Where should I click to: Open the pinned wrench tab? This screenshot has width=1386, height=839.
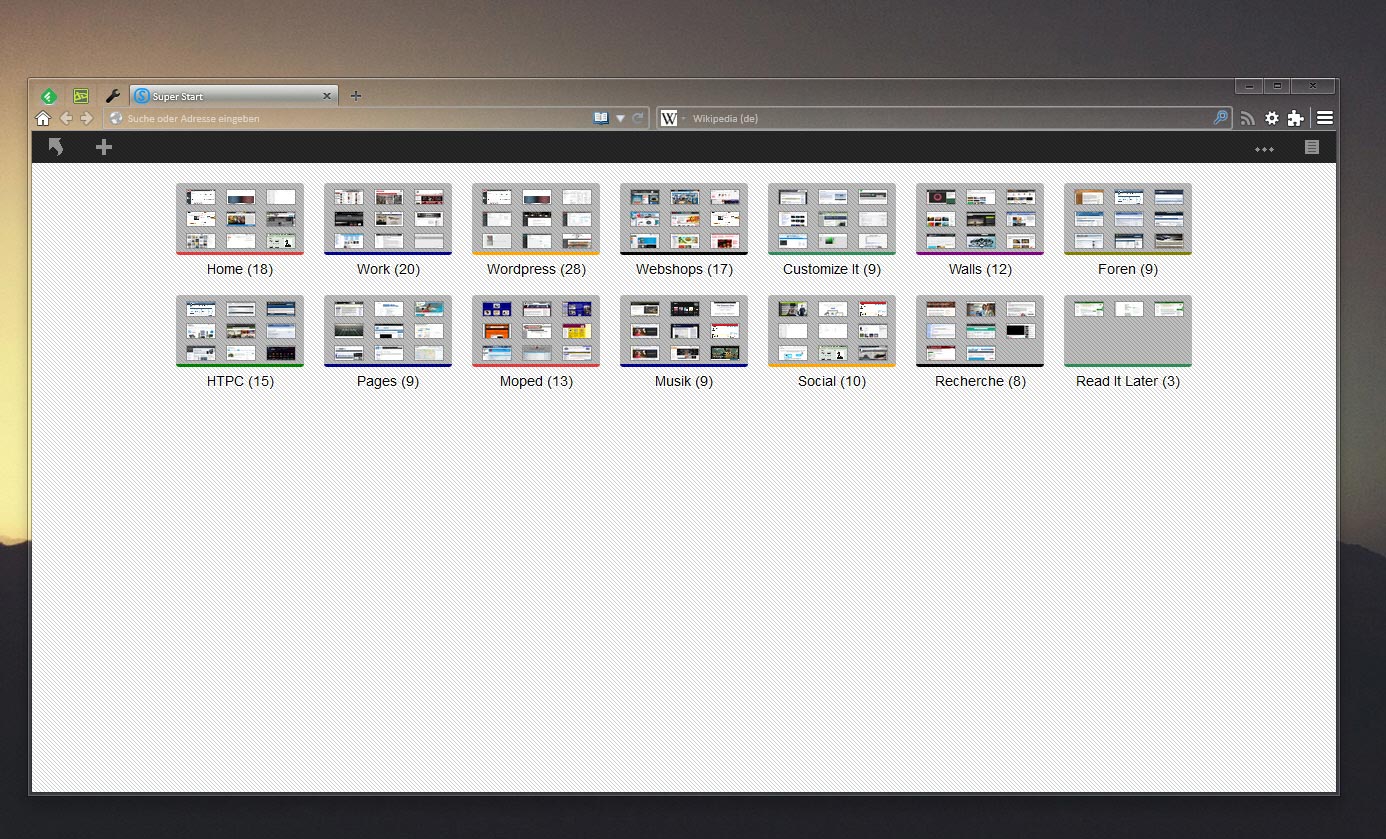click(x=113, y=96)
